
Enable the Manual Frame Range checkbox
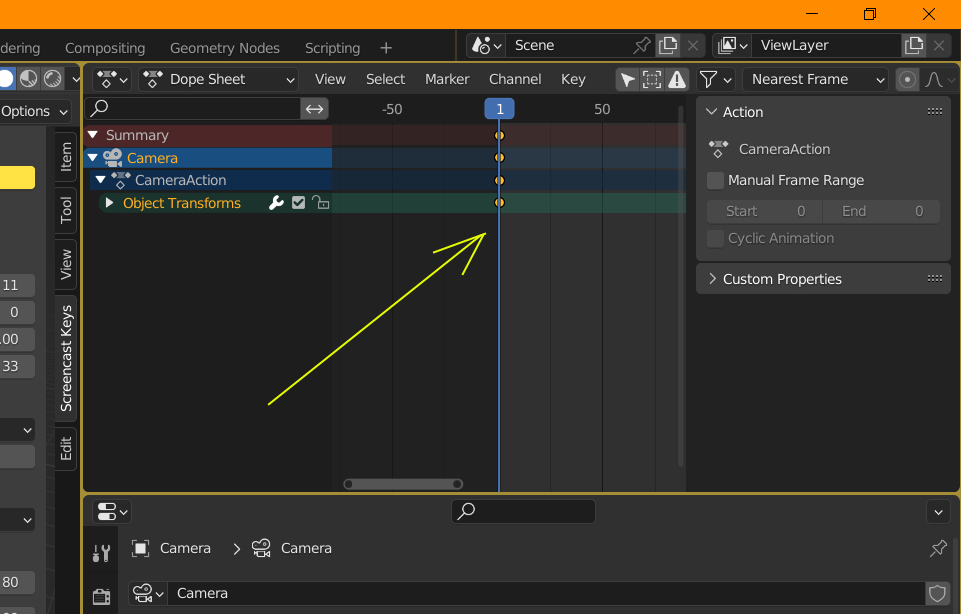click(716, 181)
